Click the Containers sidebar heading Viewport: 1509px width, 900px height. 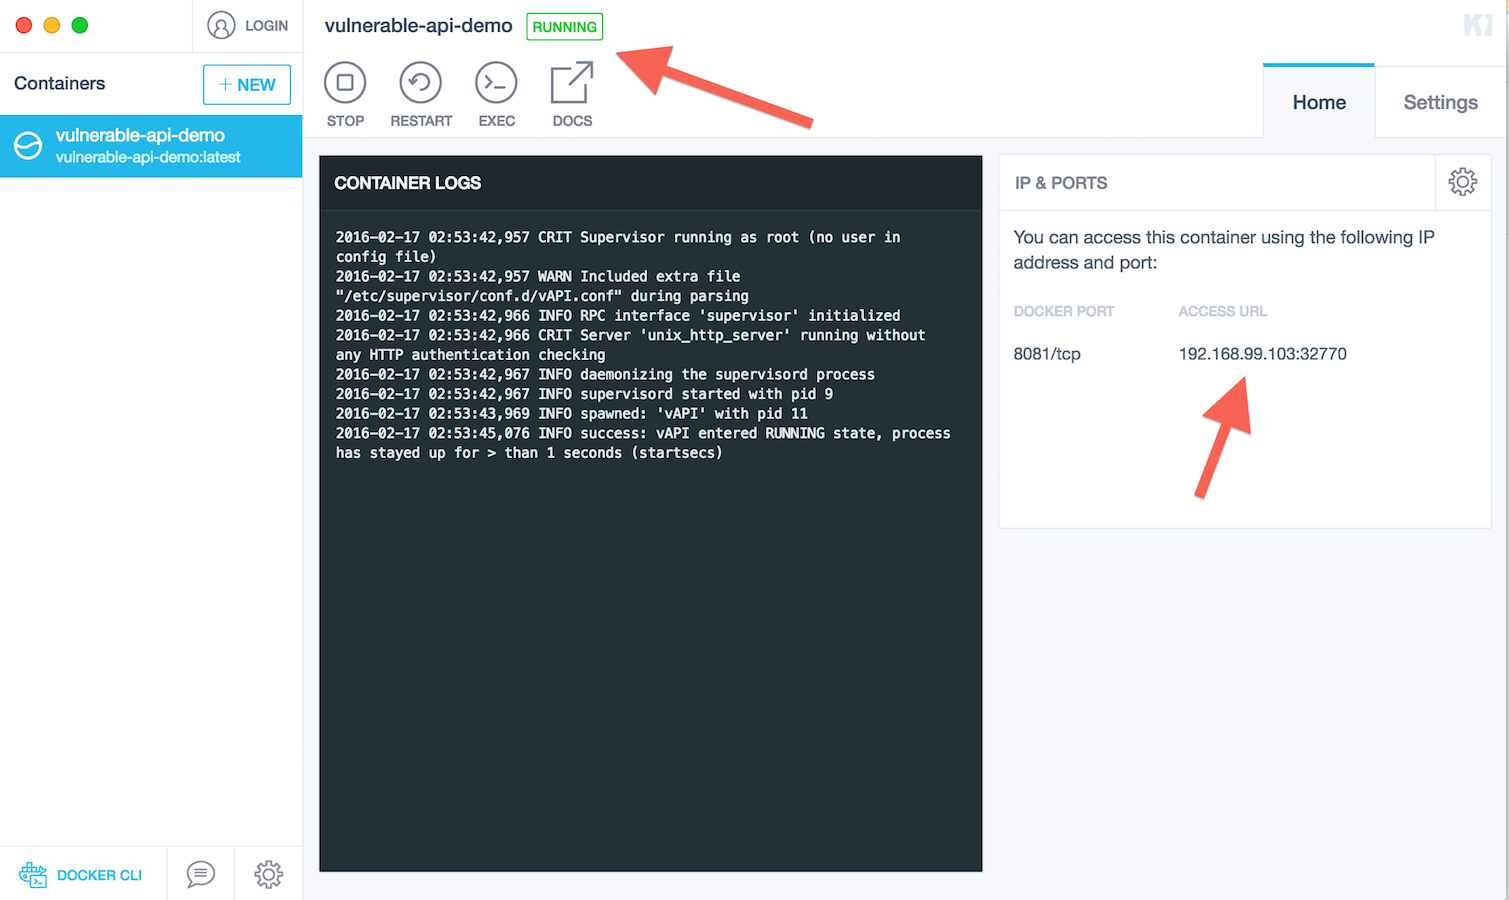[59, 83]
